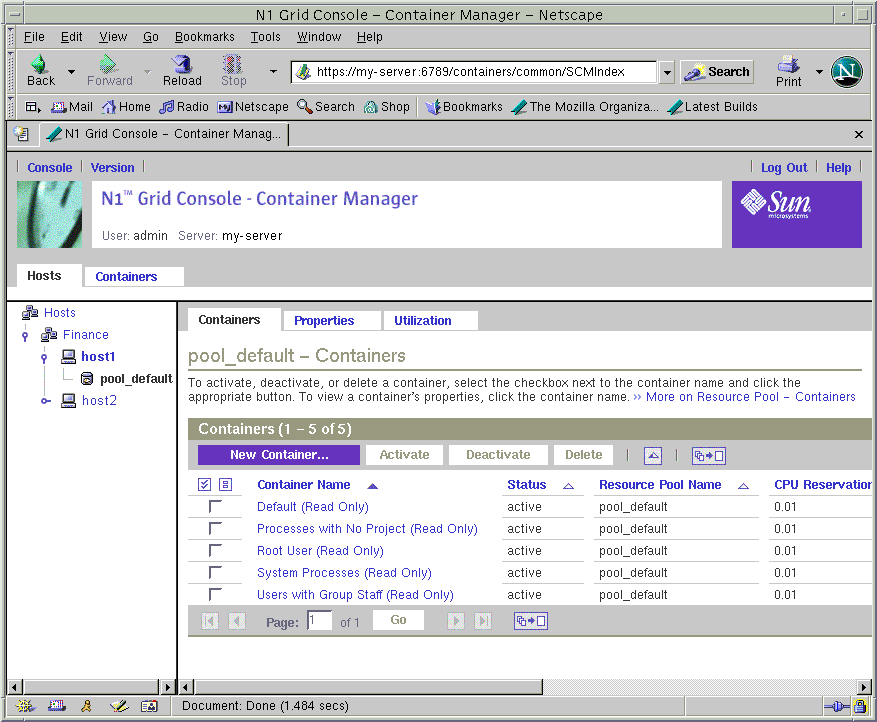This screenshot has height=722, width=877.
Task: Open the File menu
Action: [34, 37]
